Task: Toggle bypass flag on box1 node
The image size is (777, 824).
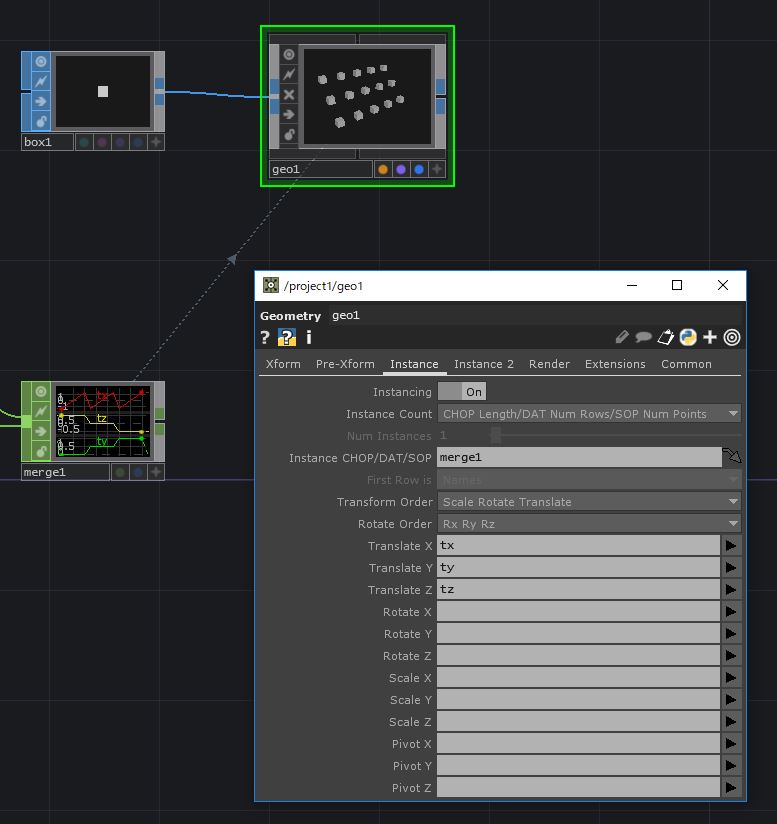Action: pyautogui.click(x=41, y=81)
